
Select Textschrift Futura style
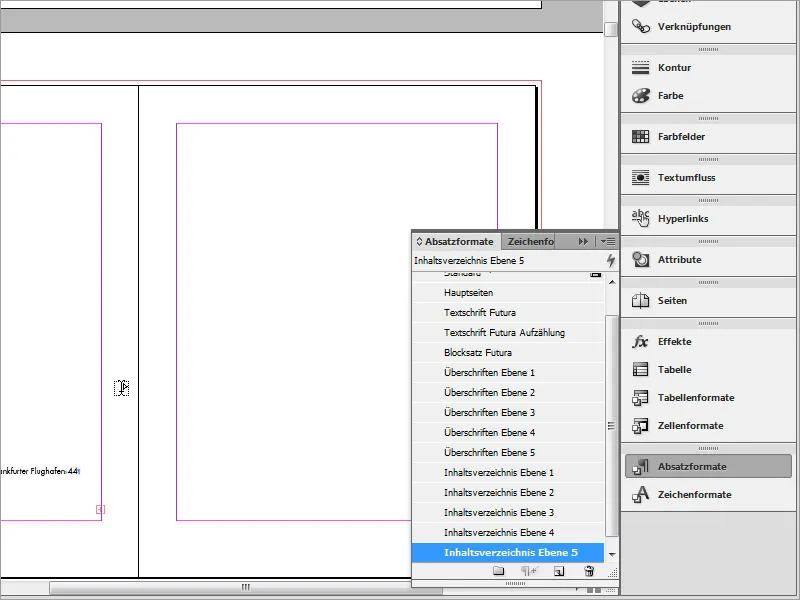(508, 313)
